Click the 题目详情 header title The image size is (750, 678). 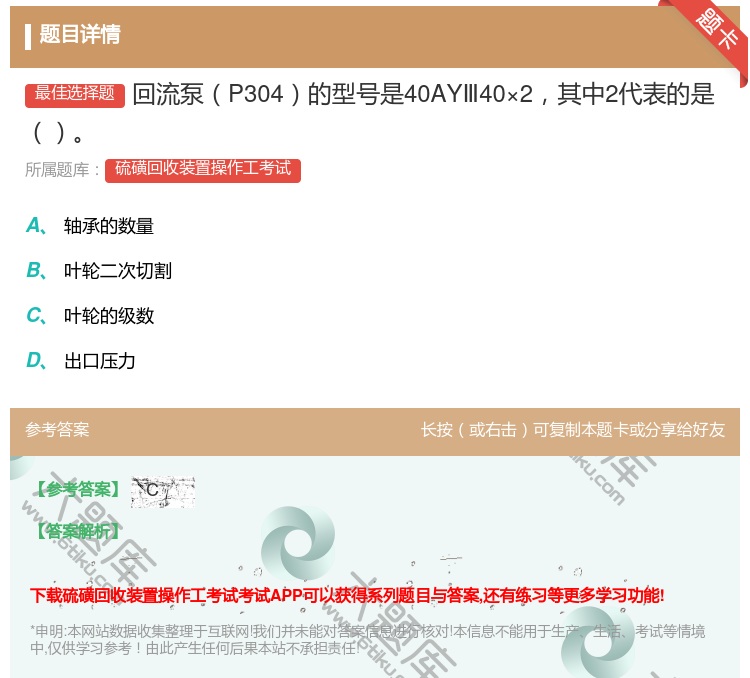click(x=80, y=34)
